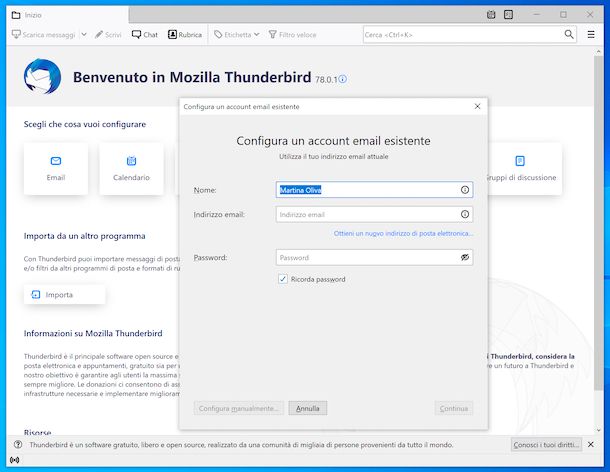
Task: Open the dropdown arrow next to Scarica messaggi
Action: tap(84, 35)
